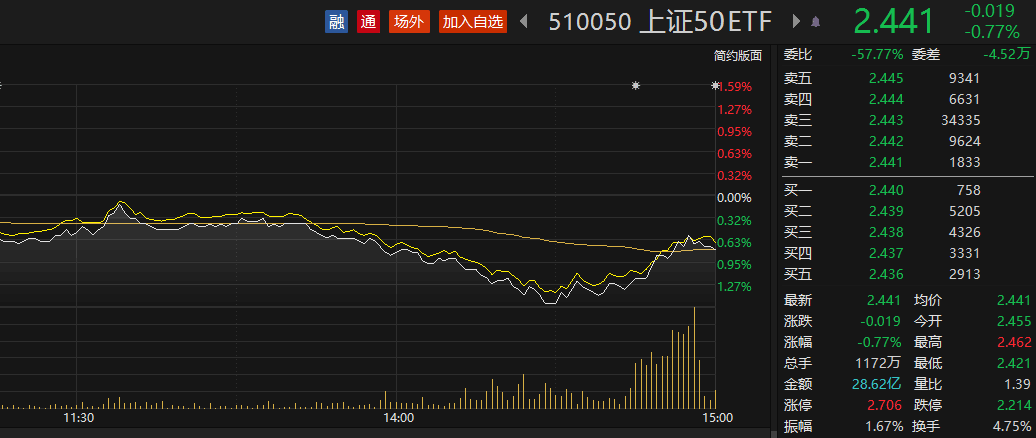This screenshot has height=438, width=1036.
Task: Go to next stock with right arrow
Action: pos(796,21)
